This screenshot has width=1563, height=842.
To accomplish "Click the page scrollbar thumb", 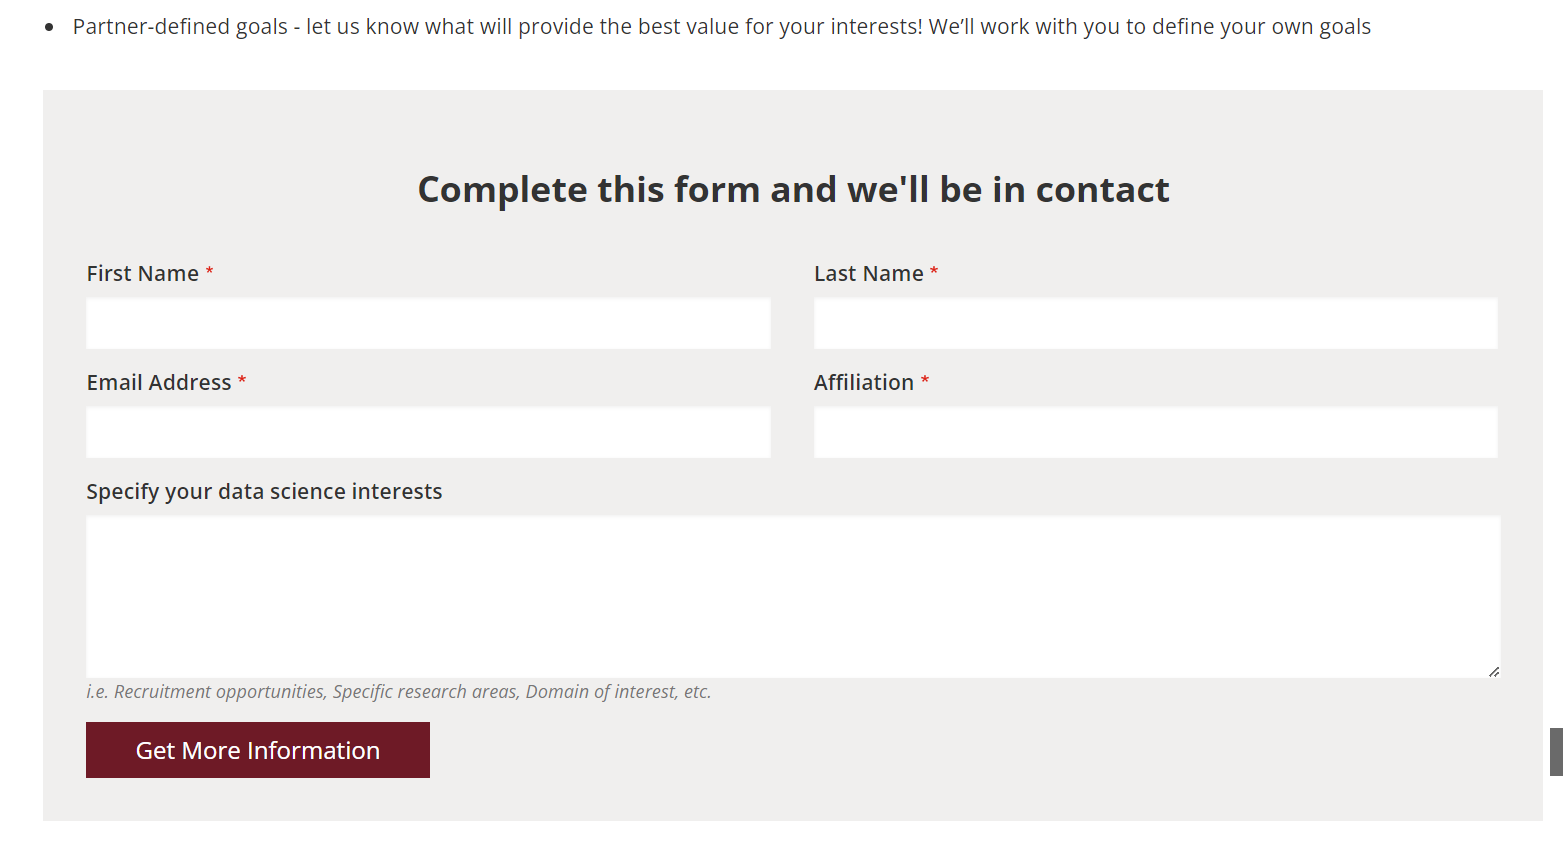I will click(x=1556, y=752).
